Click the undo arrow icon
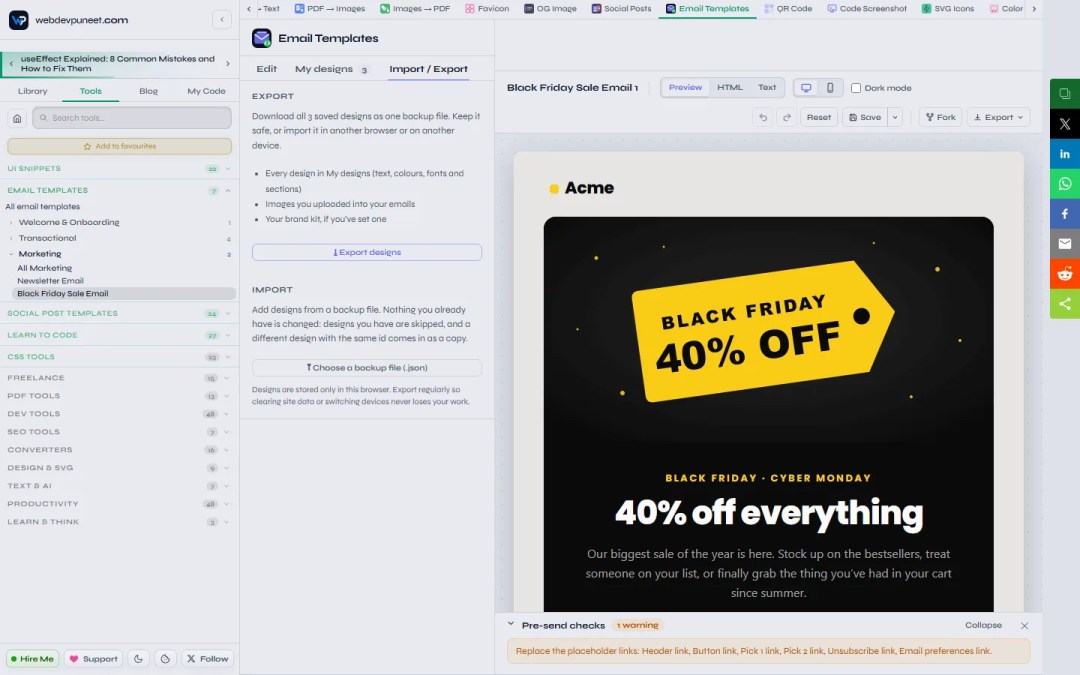This screenshot has width=1080, height=675. pyautogui.click(x=762, y=117)
